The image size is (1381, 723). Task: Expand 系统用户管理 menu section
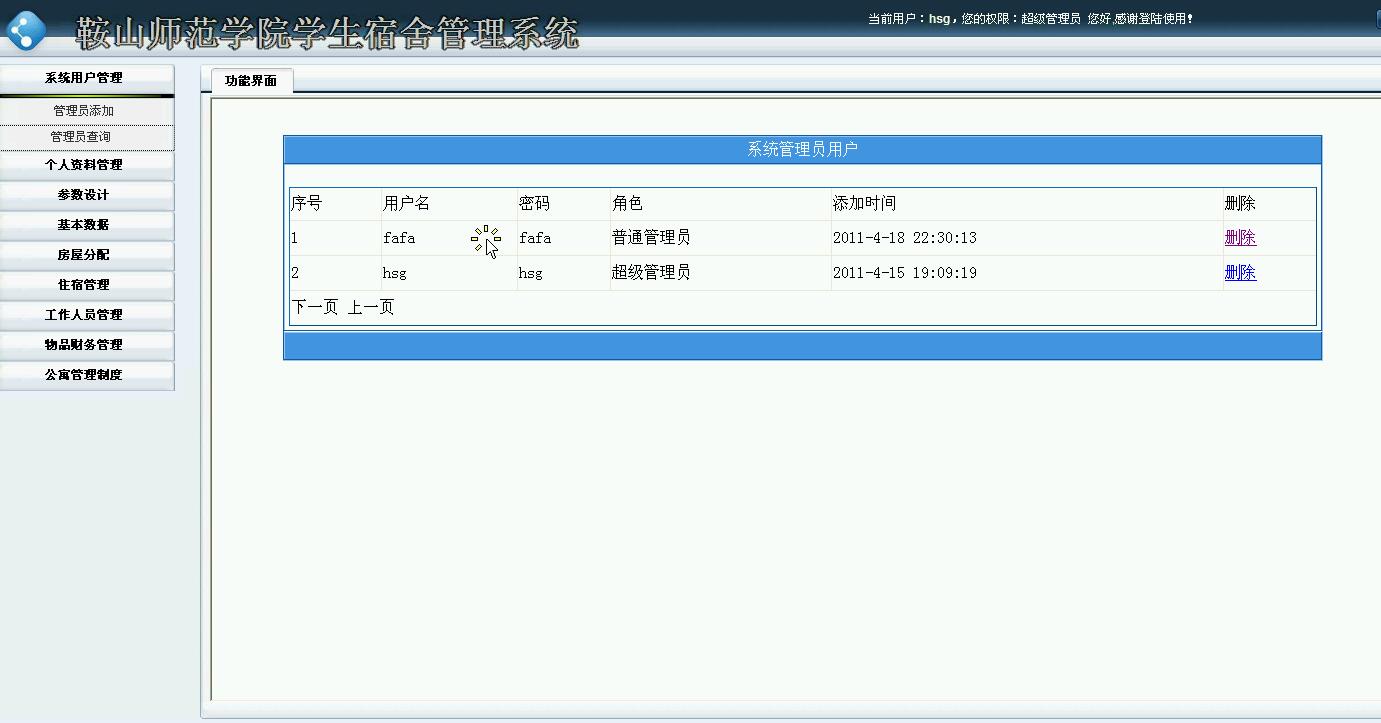coord(86,78)
